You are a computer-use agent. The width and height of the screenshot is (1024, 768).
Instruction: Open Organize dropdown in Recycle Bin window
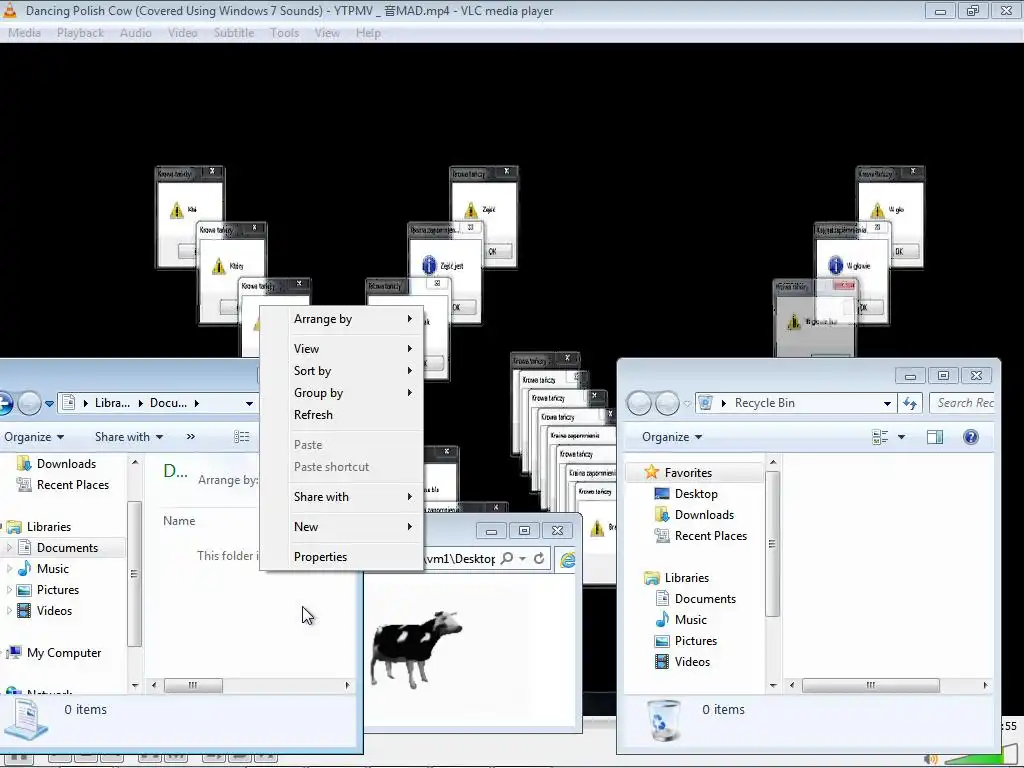click(x=672, y=437)
